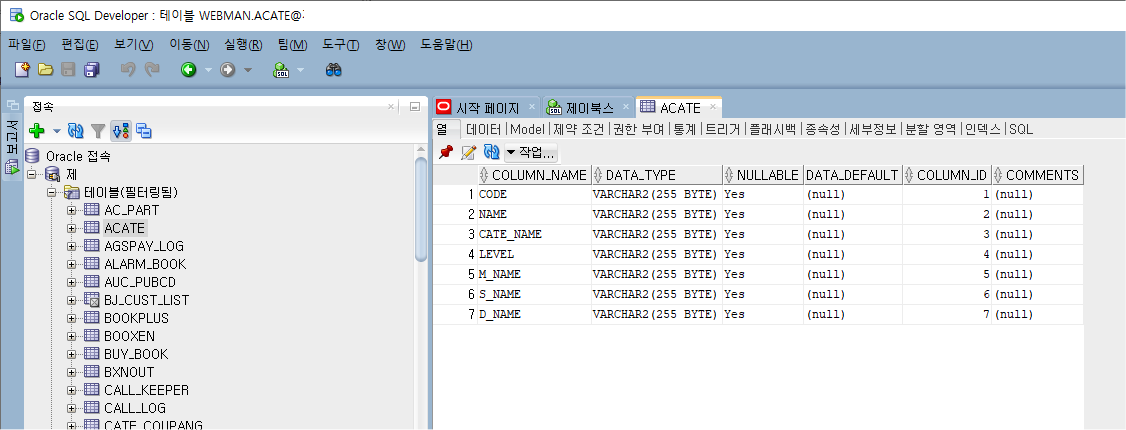Click the pin icon to freeze view
The height and width of the screenshot is (430, 1126).
[446, 152]
